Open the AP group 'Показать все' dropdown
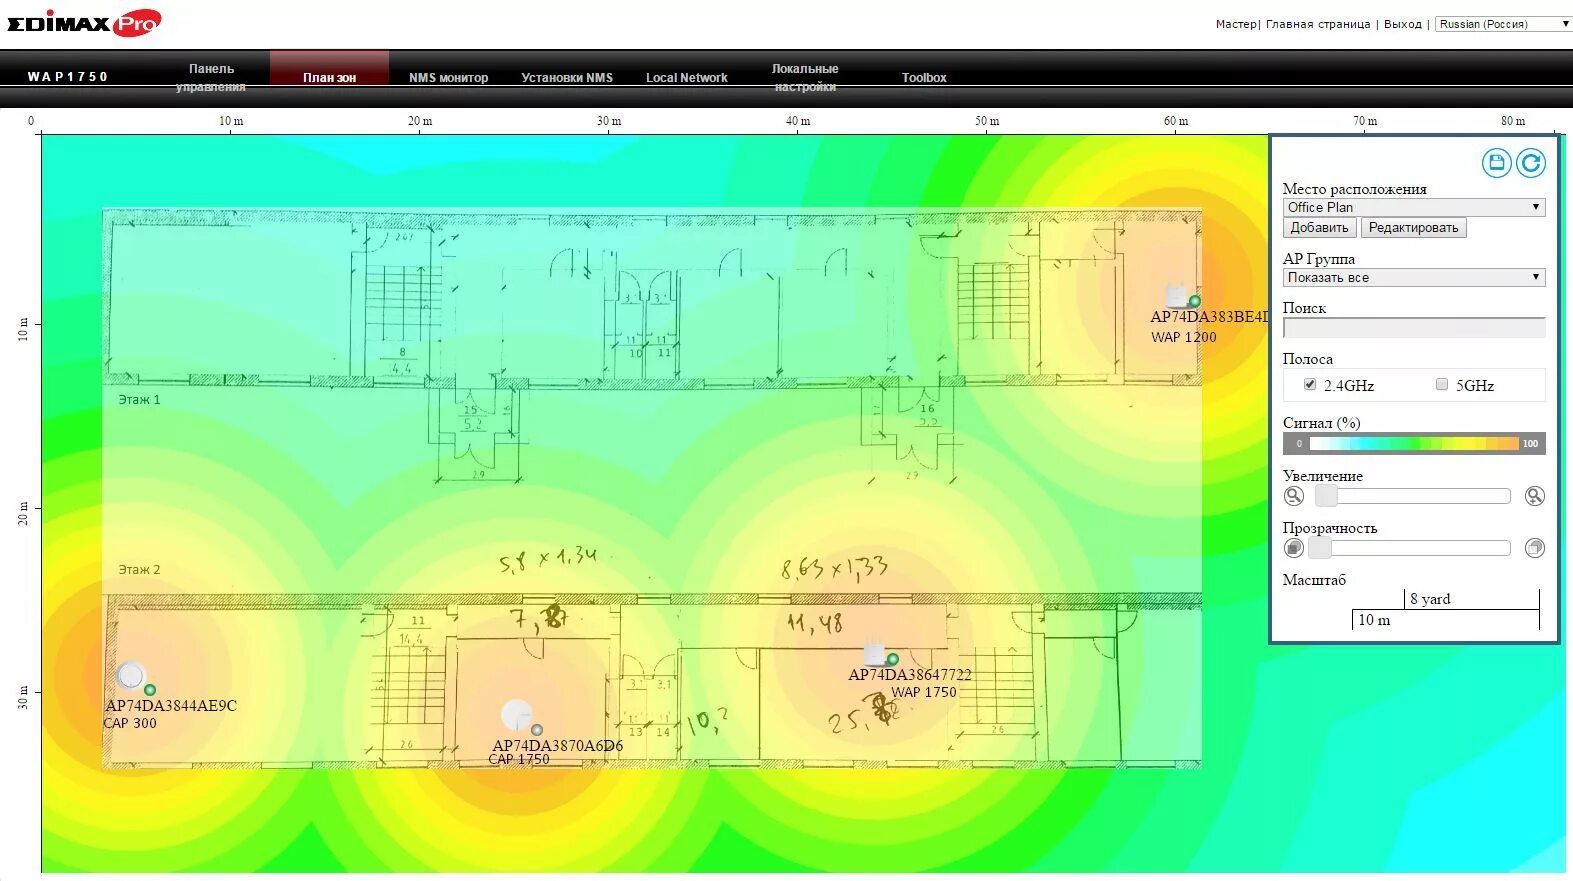Screen dimensions: 1573x881 point(1414,277)
